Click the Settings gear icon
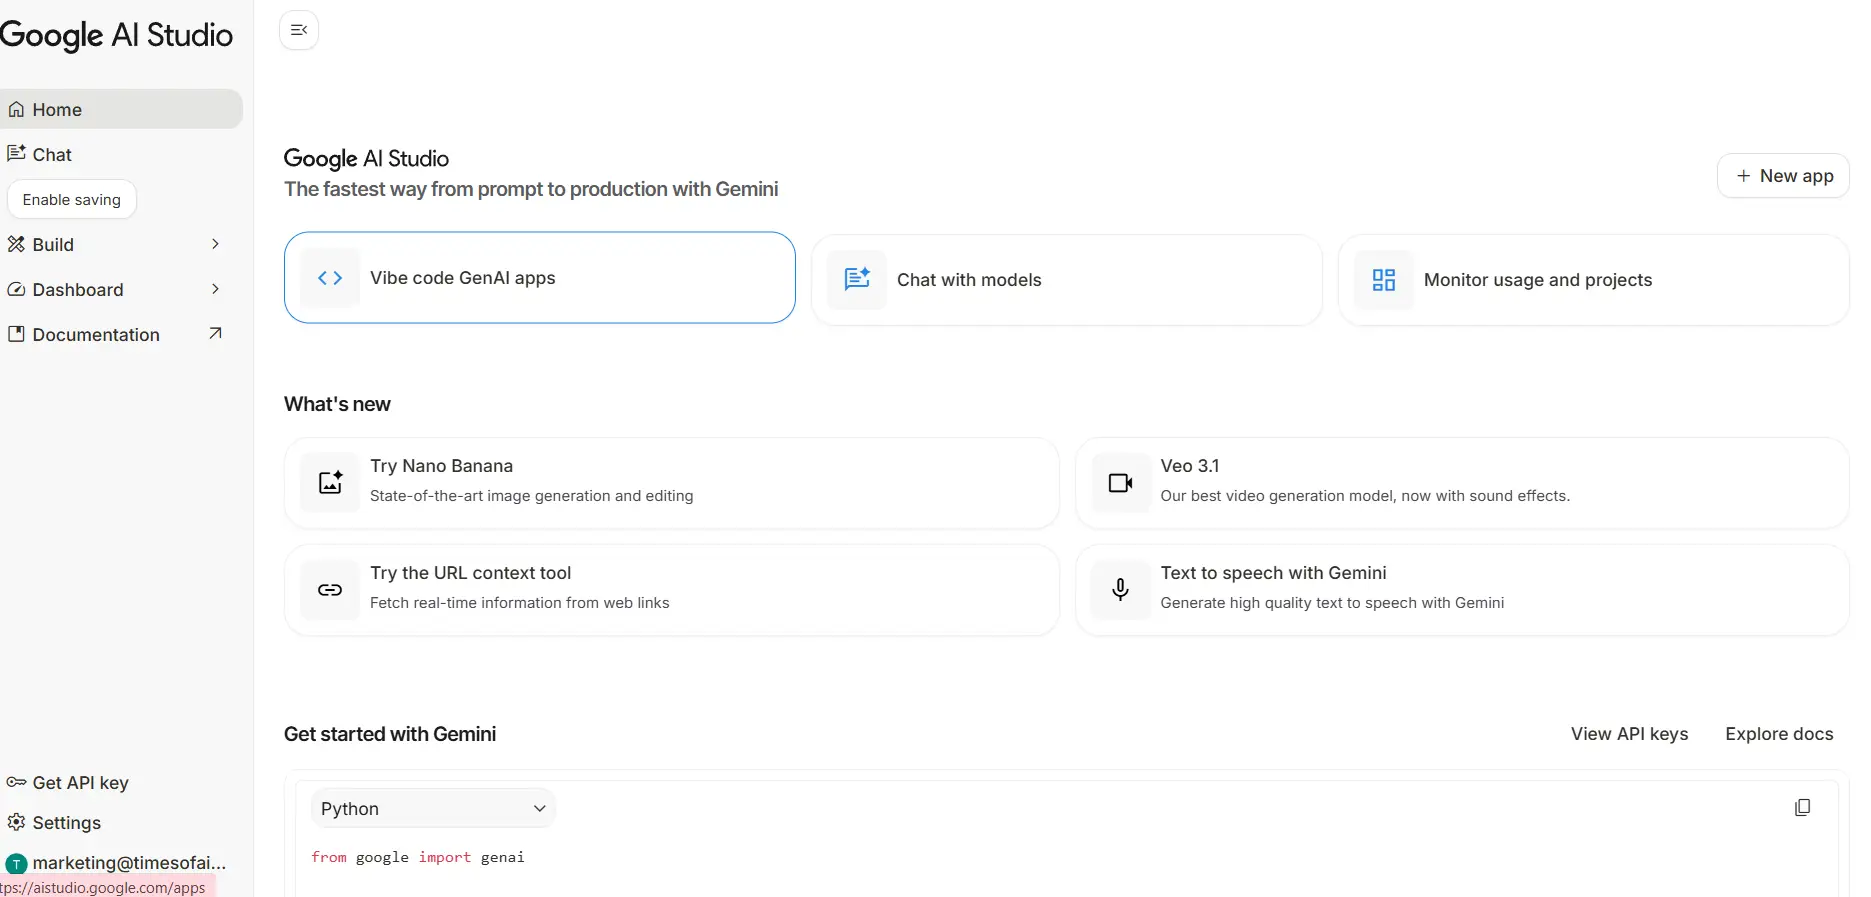The width and height of the screenshot is (1871, 897). pos(16,822)
